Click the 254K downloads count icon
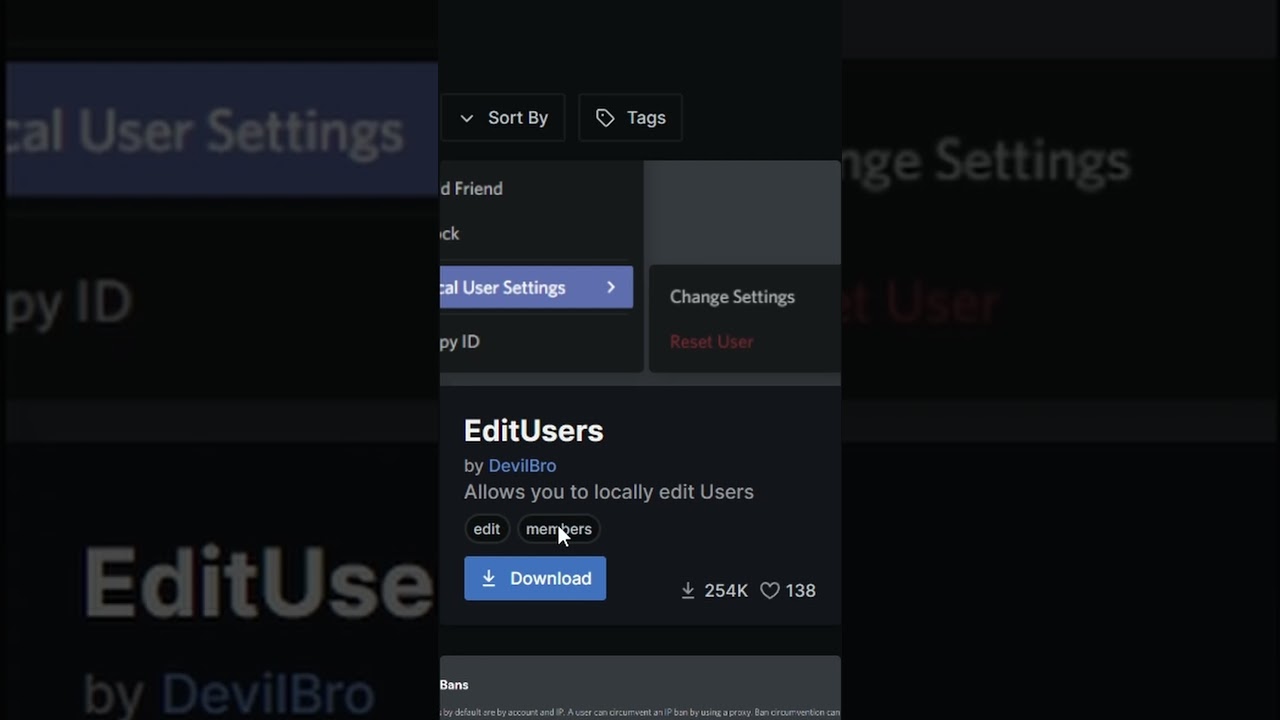Viewport: 1280px width, 720px height. tap(688, 591)
